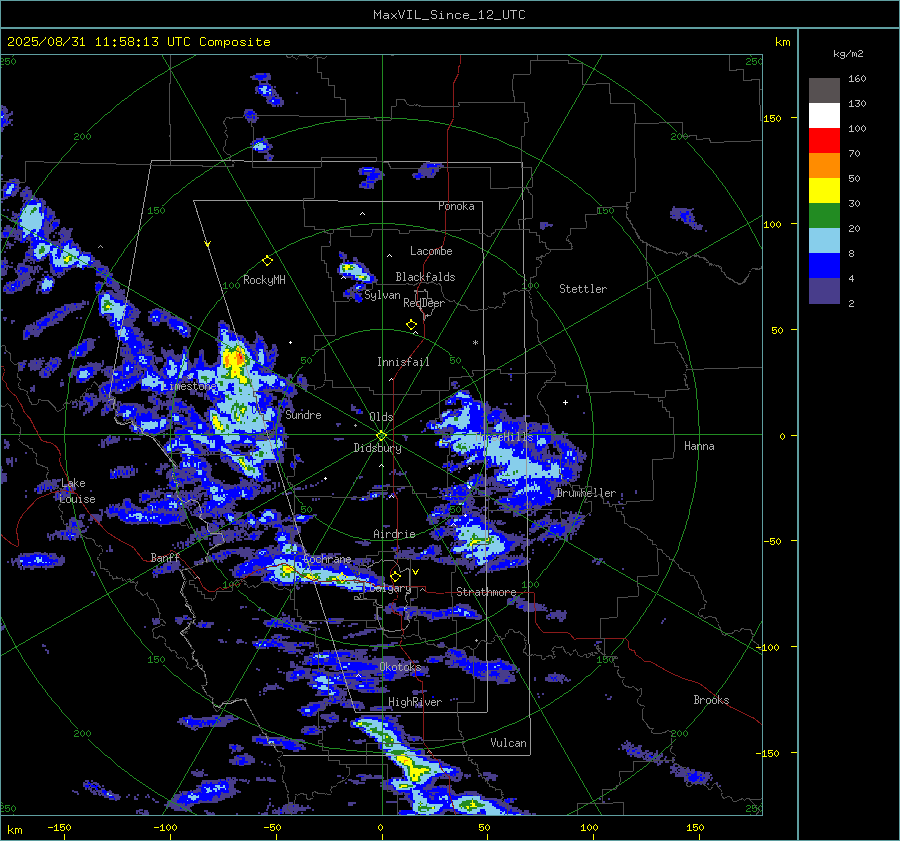The image size is (900, 841).
Task: Select the gray swatch at the top of the legend
Action: (824, 90)
